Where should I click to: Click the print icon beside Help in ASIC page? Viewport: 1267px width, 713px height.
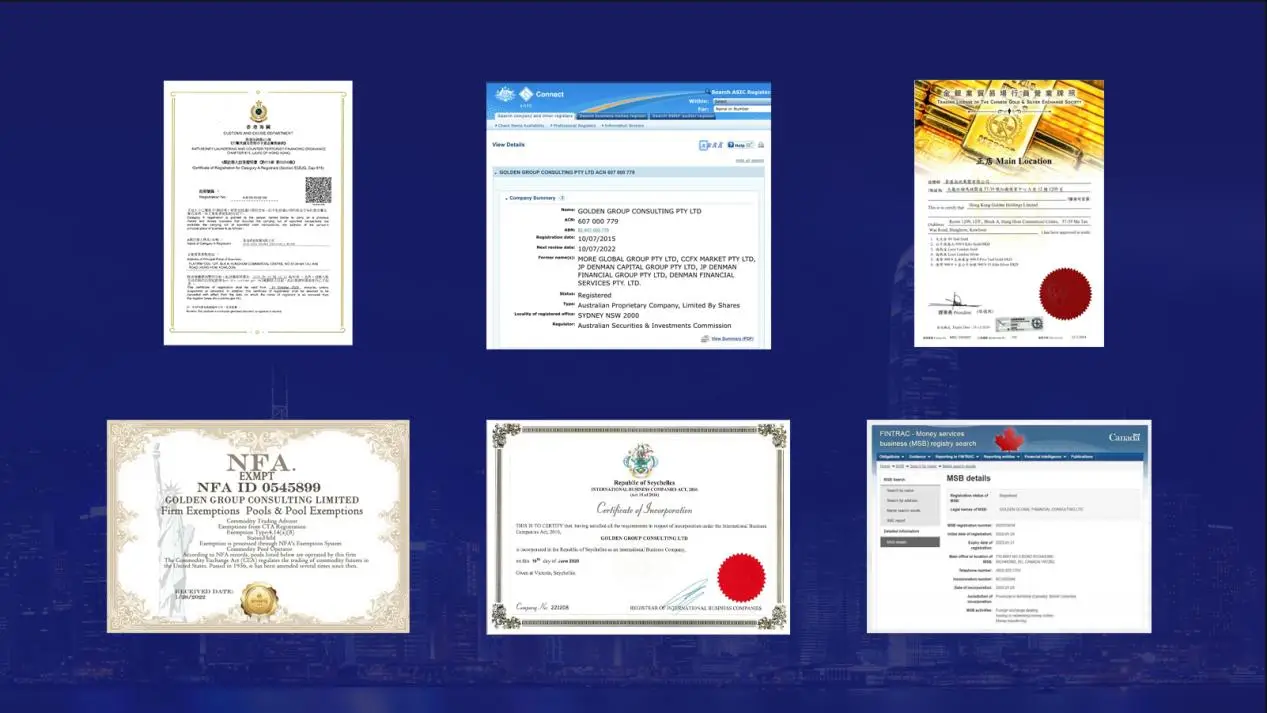click(761, 145)
